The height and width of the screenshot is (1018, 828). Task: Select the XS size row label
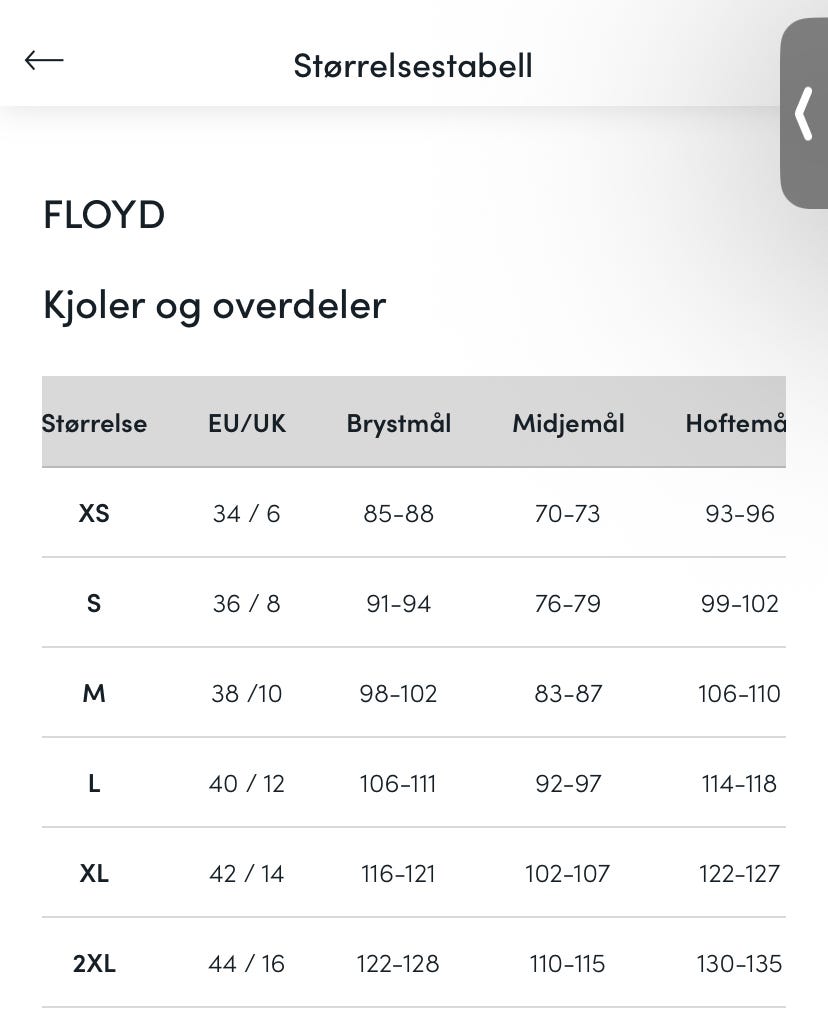tap(94, 514)
